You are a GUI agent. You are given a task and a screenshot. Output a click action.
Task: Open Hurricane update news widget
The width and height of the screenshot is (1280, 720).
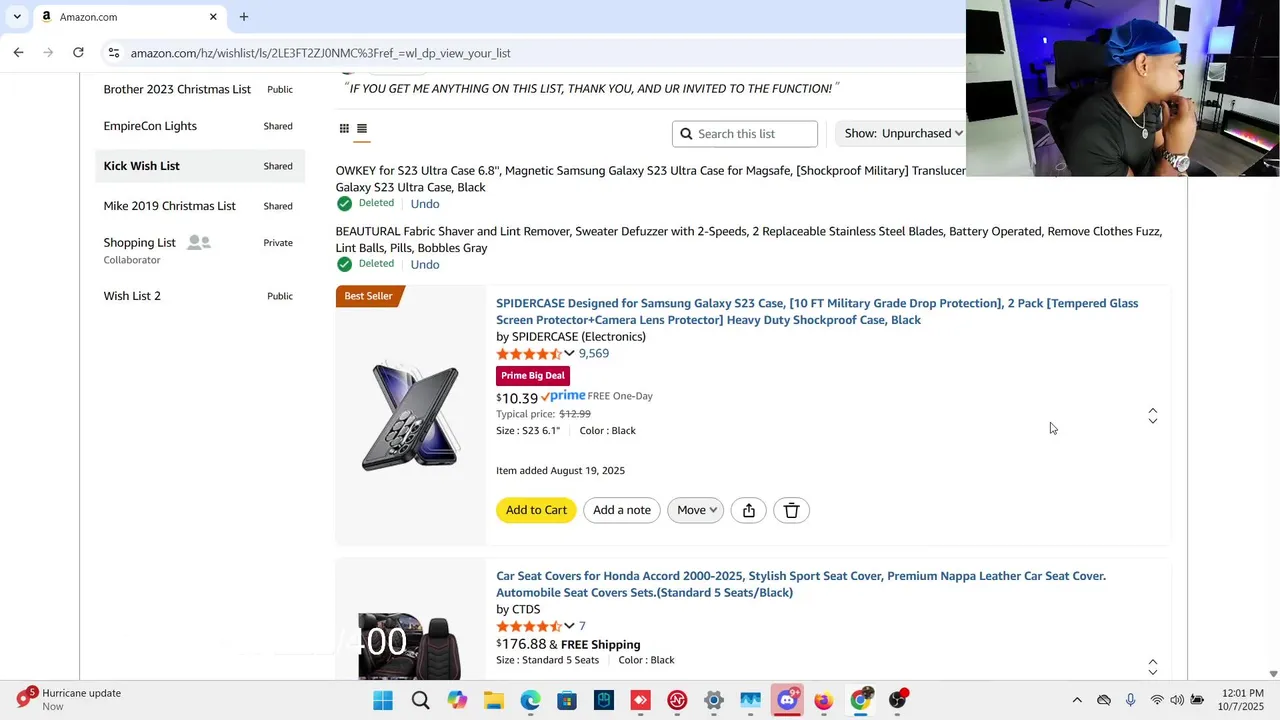[x=70, y=699]
